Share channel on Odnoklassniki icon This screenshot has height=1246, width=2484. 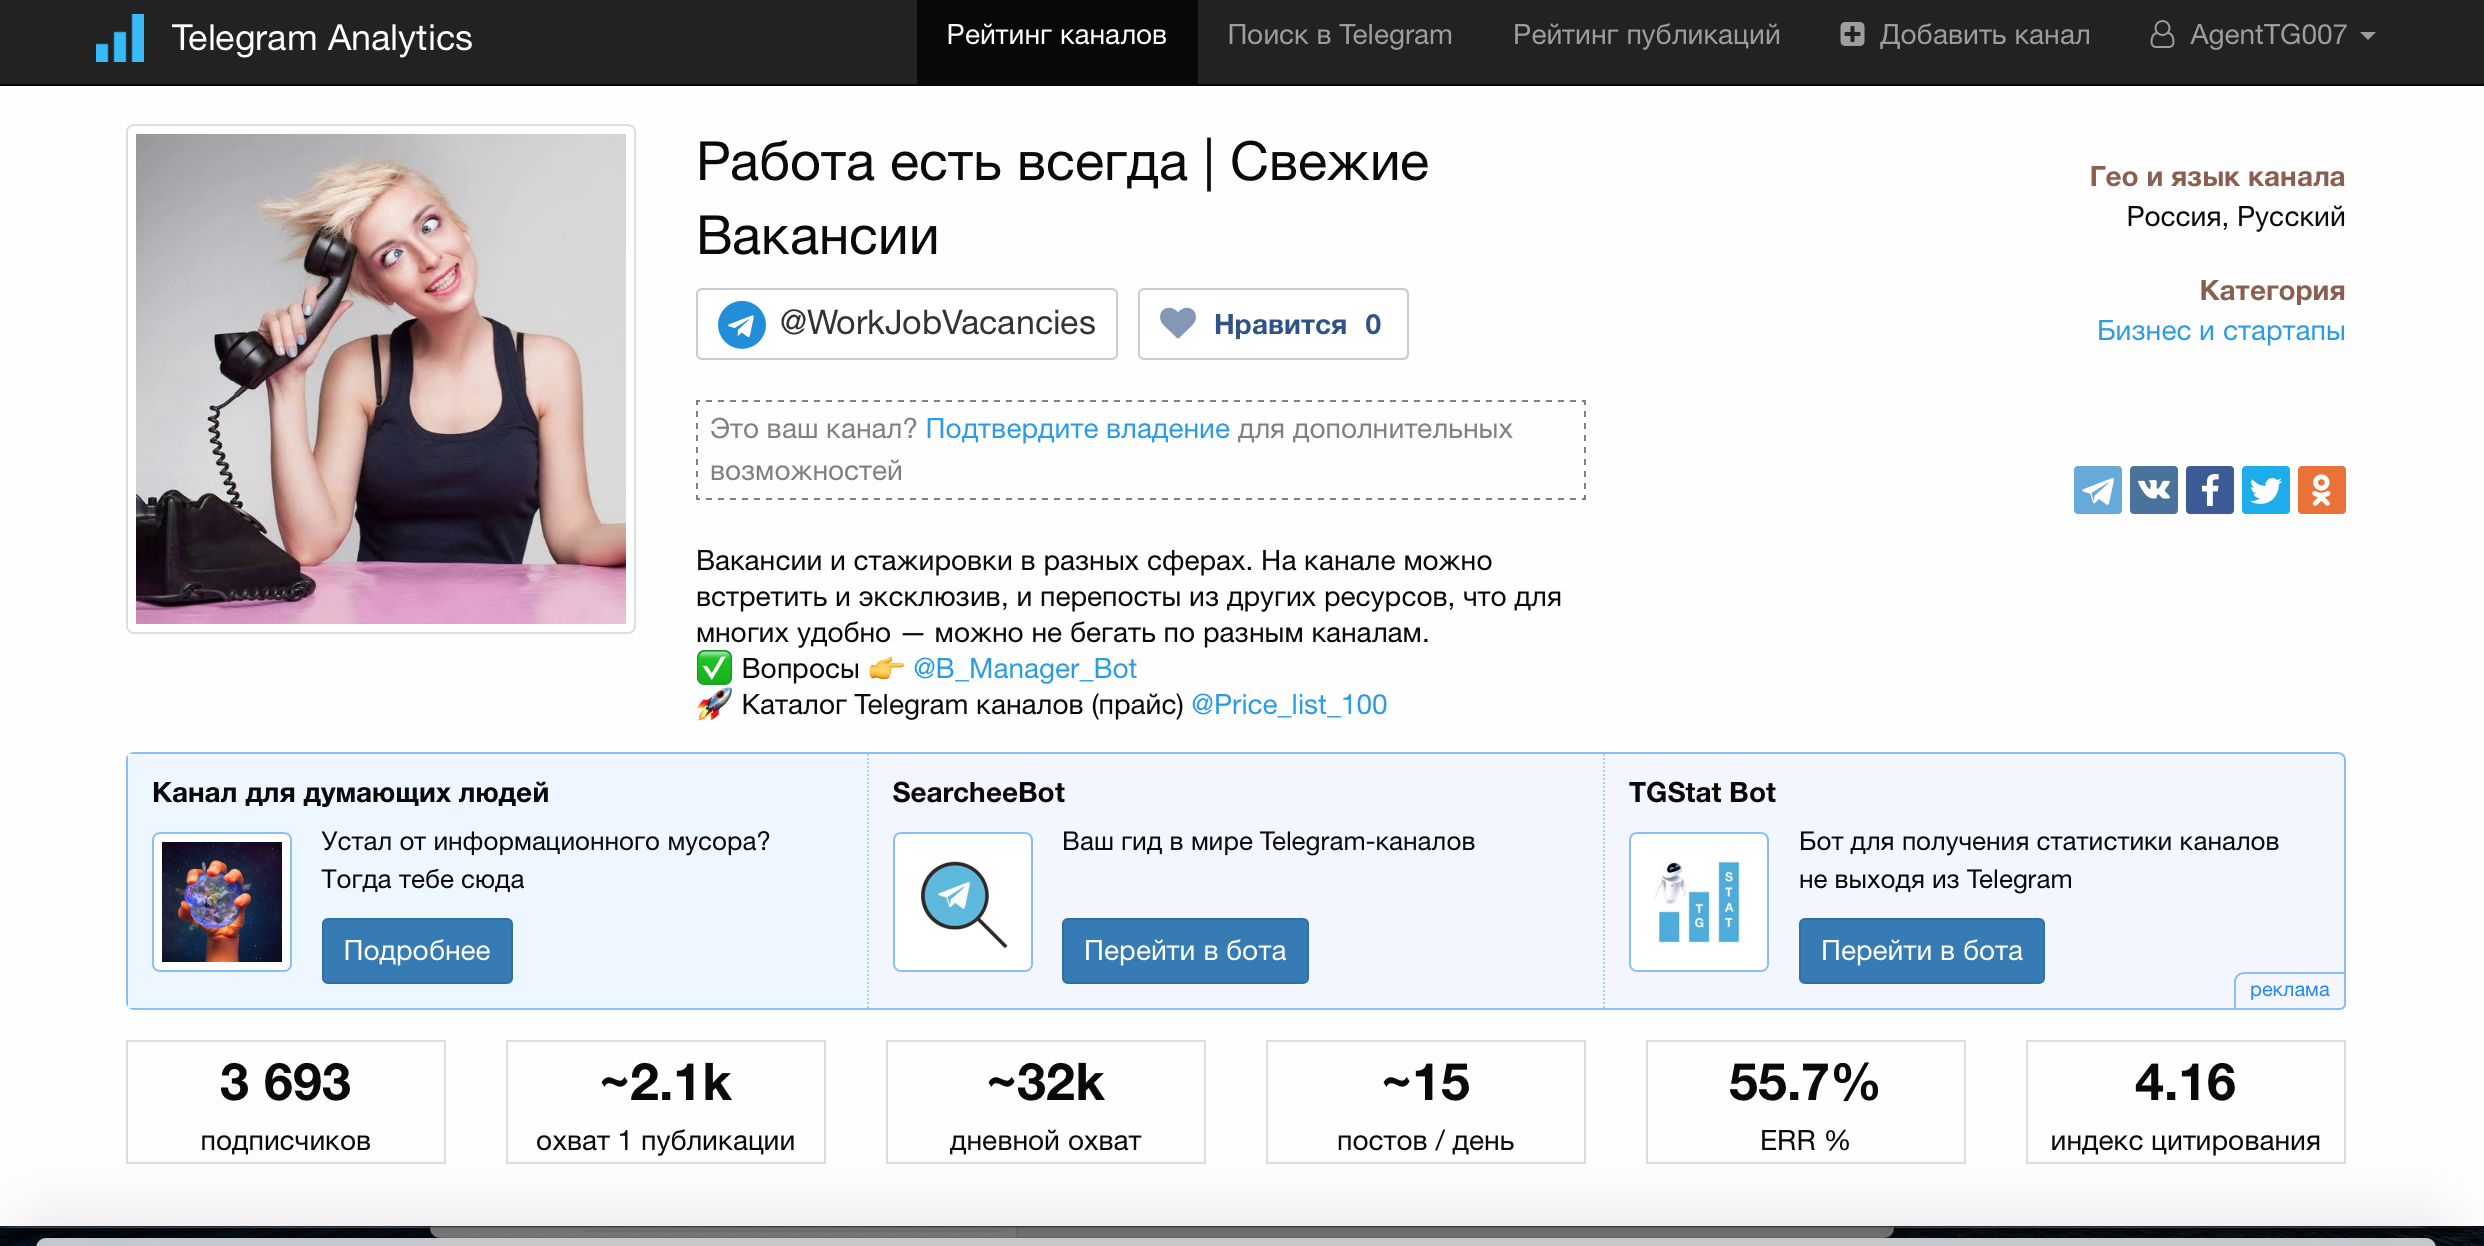coord(2321,490)
